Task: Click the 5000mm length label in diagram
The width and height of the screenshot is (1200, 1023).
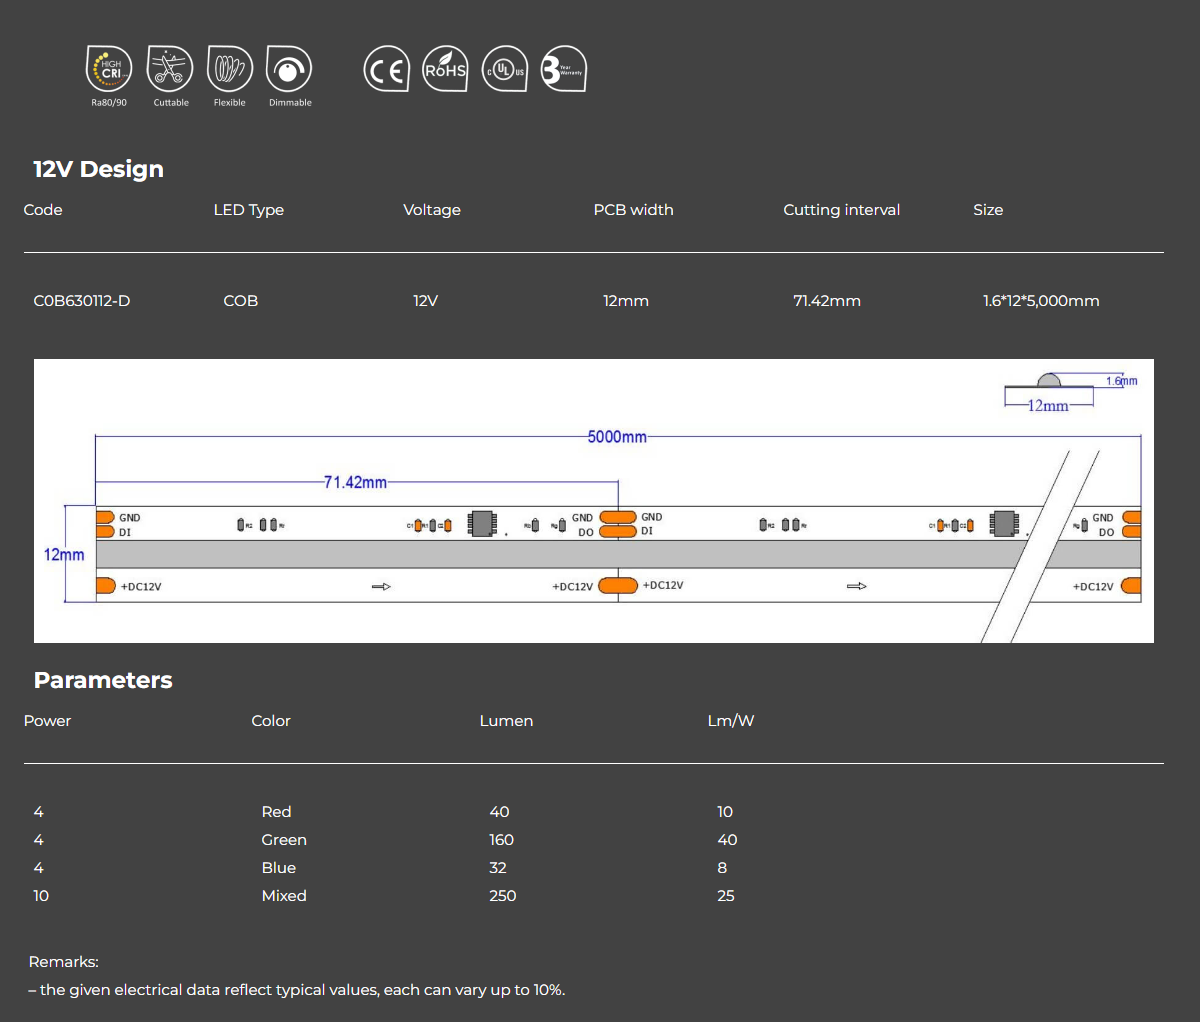Action: (x=617, y=437)
